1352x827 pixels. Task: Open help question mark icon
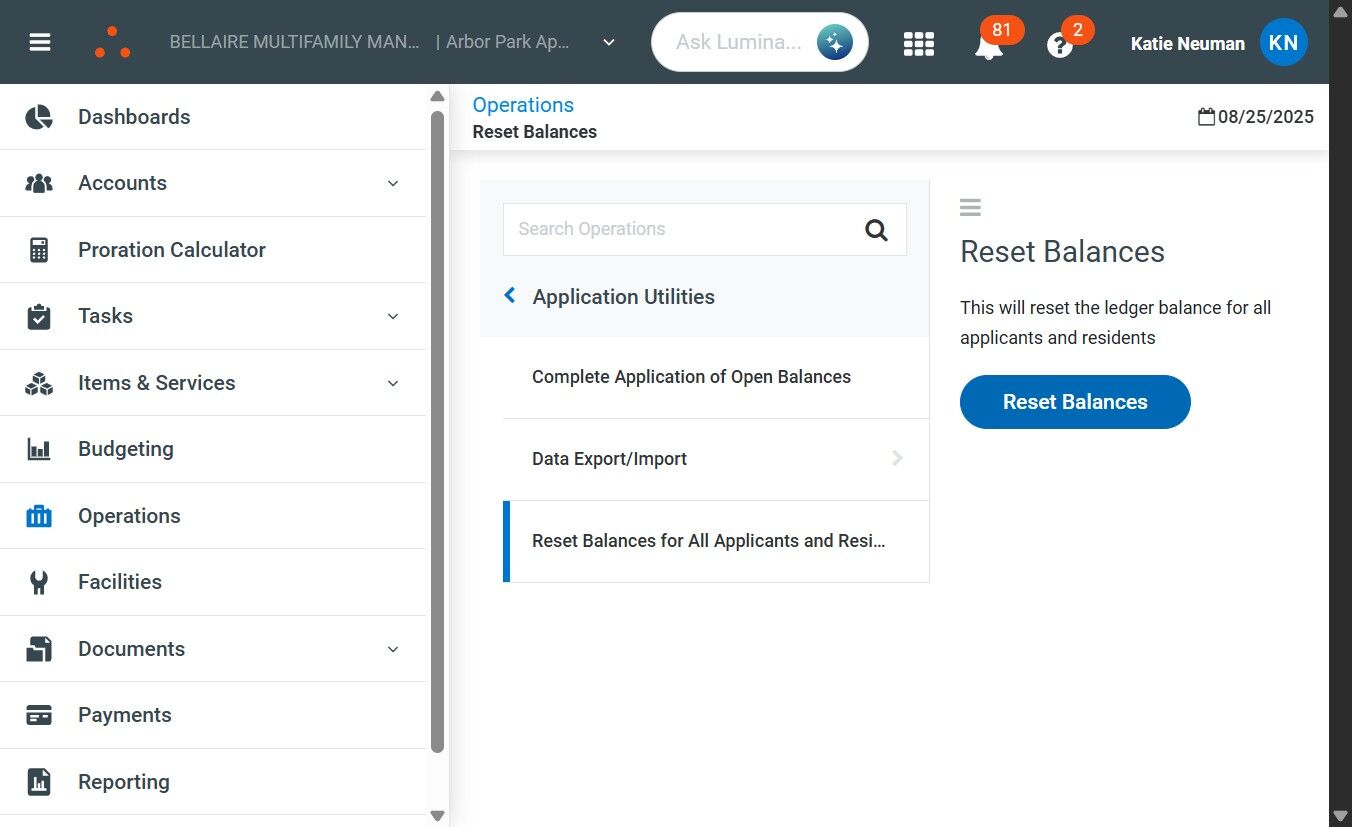pos(1060,45)
